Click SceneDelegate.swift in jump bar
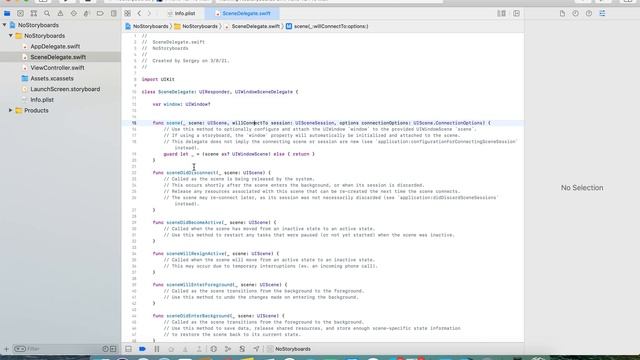Viewport: 640px width, 360px height. point(252,26)
